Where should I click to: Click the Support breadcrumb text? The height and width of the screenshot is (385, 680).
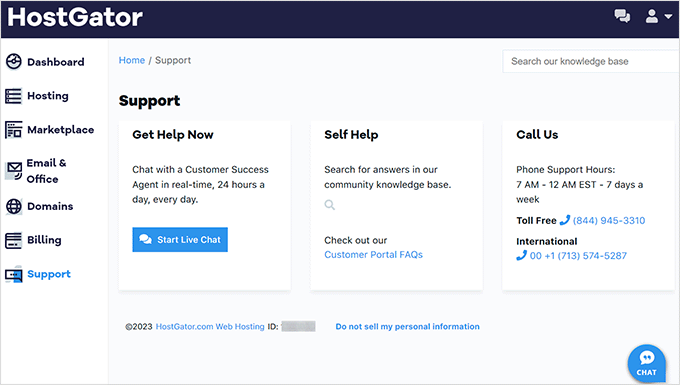tap(173, 60)
